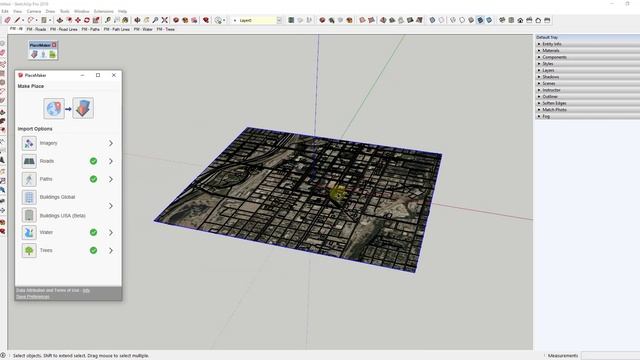
Task: Select the Rotate tool
Action: (87, 20)
